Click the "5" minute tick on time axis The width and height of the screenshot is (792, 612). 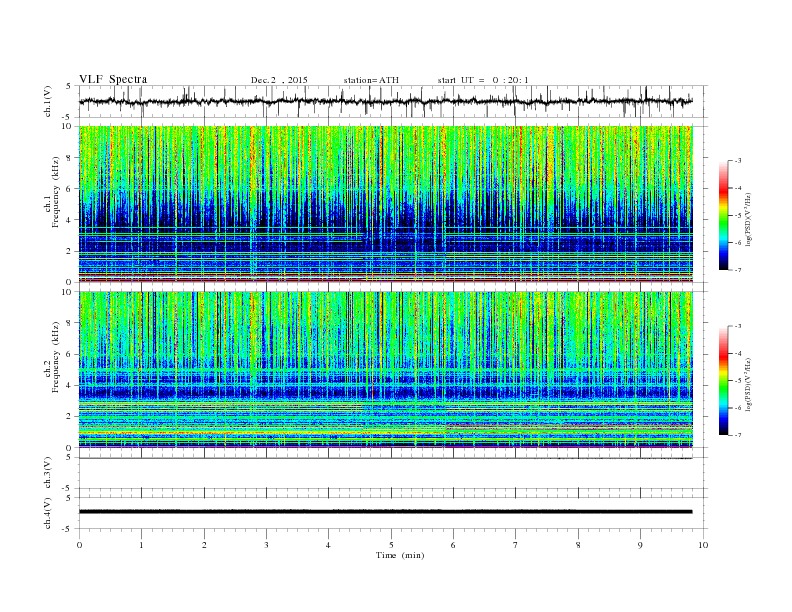[x=391, y=545]
